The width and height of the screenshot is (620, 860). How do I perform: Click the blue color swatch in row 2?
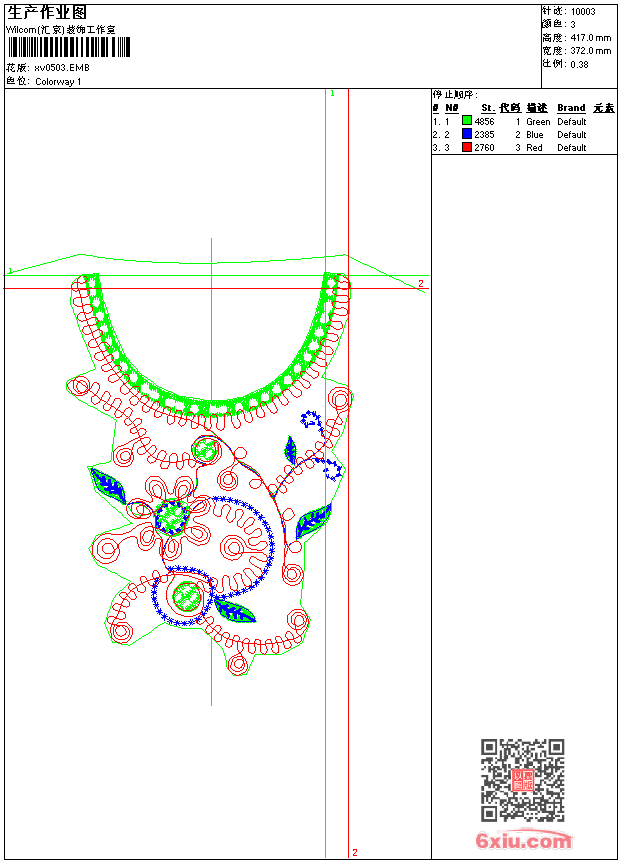pos(467,133)
